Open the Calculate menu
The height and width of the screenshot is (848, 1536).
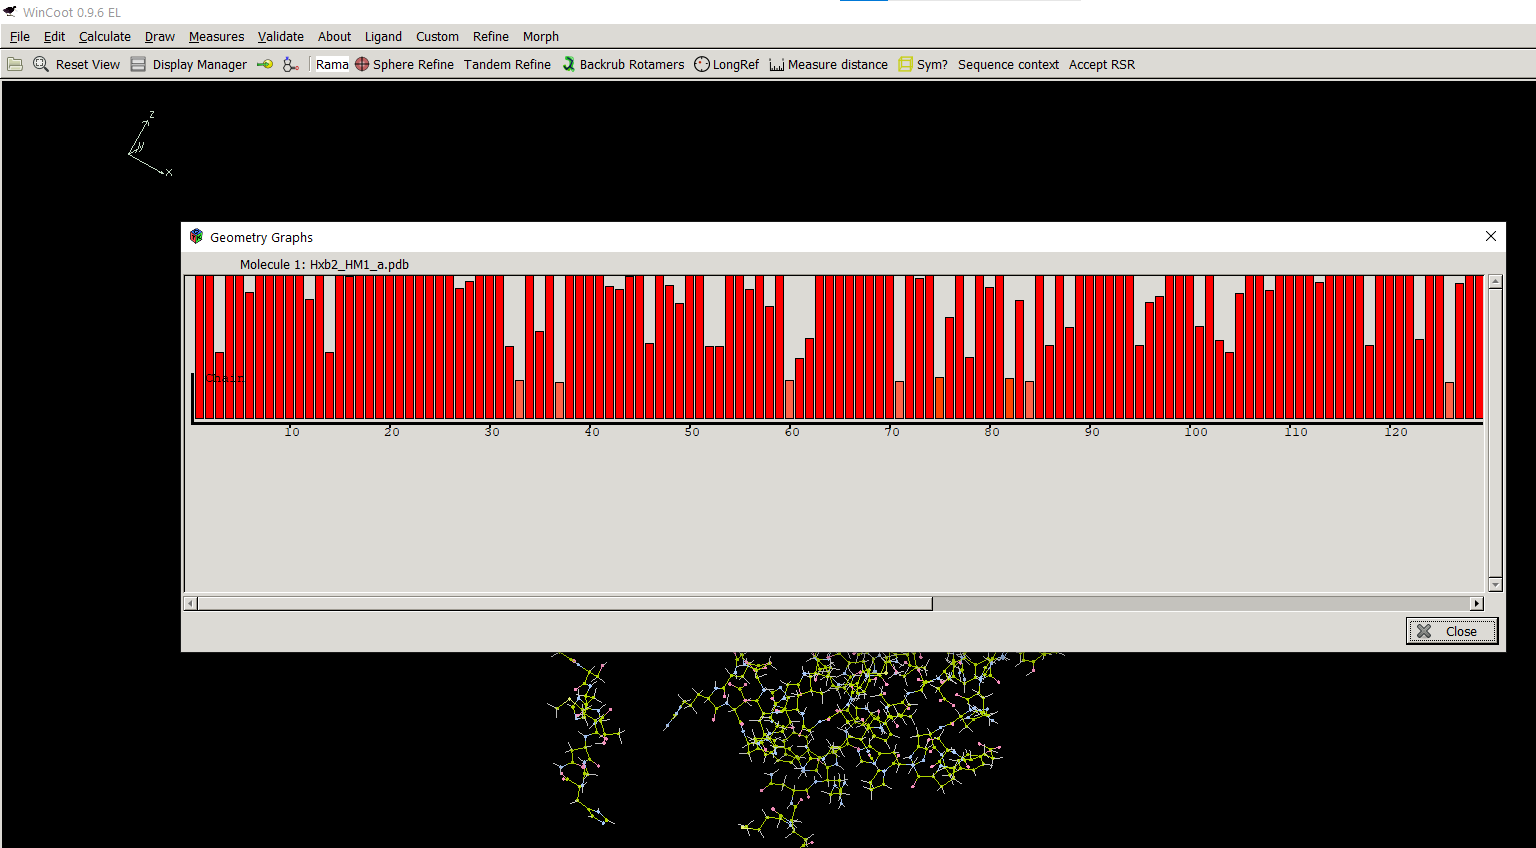click(x=105, y=36)
